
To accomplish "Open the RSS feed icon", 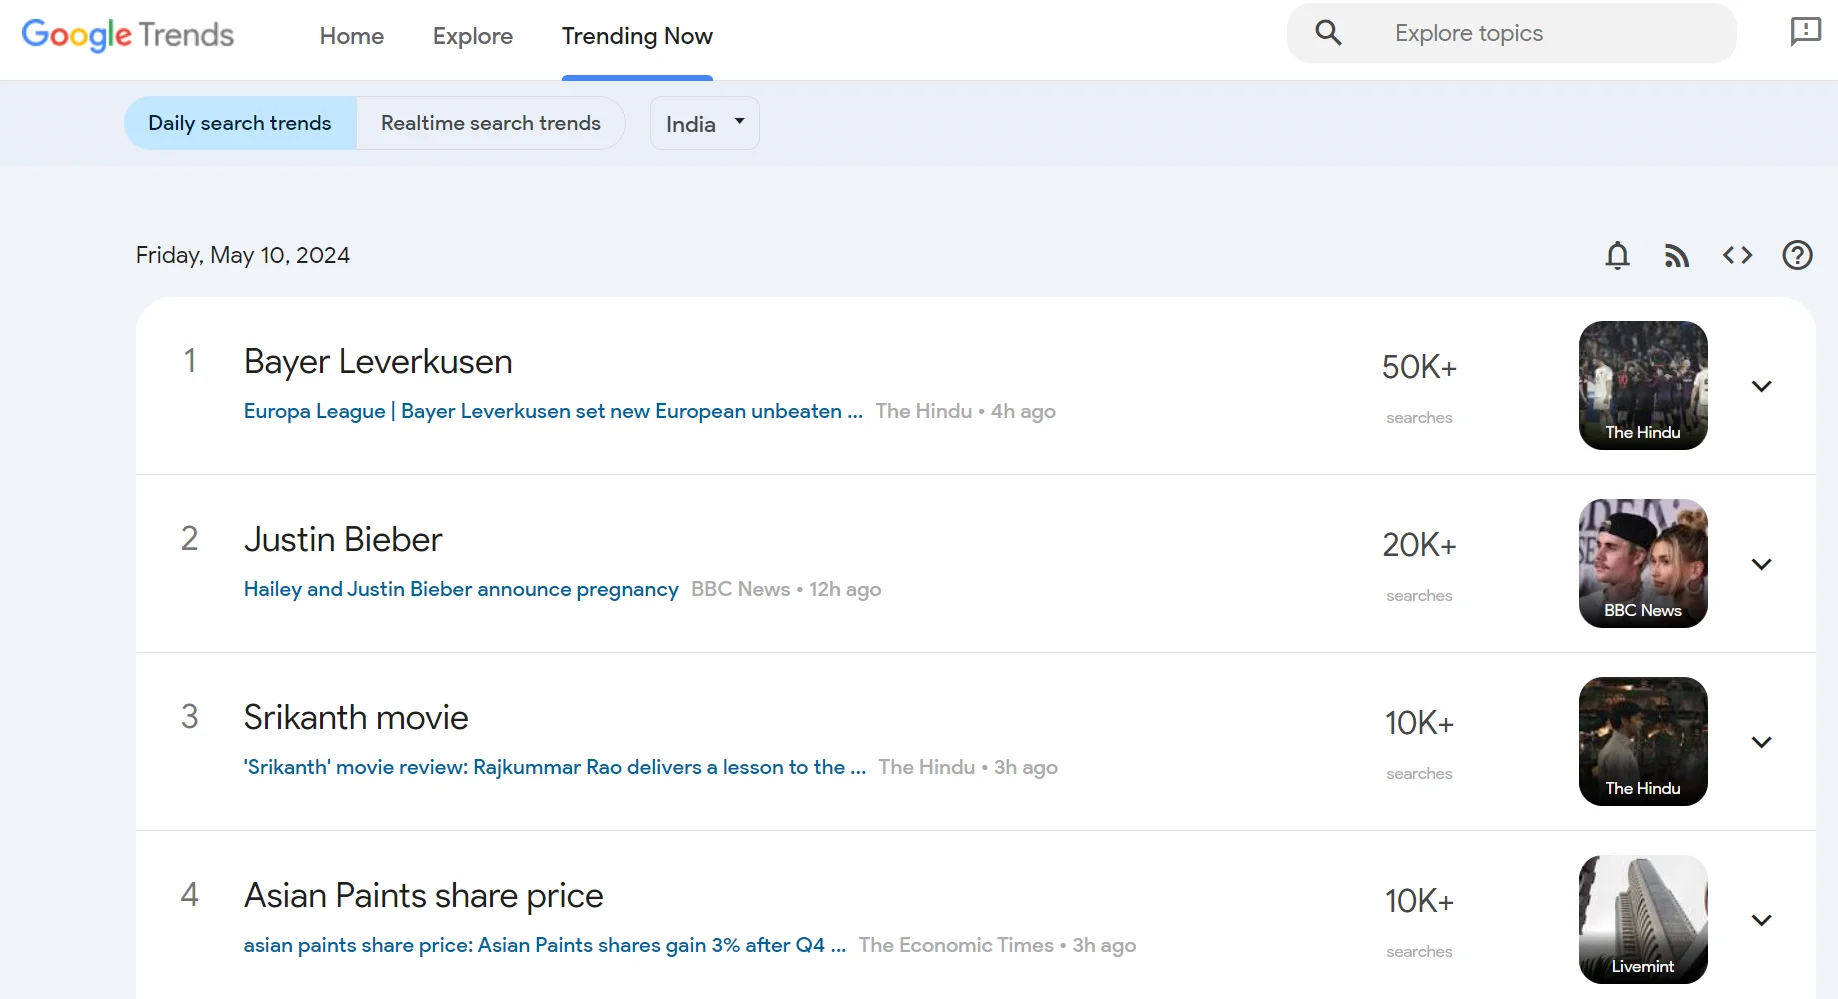I will (x=1677, y=256).
